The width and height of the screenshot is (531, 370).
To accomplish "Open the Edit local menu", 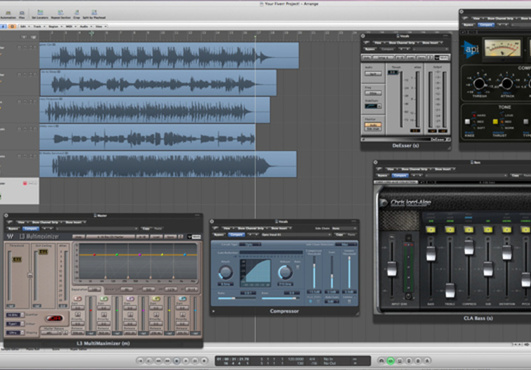I will coord(24,26).
